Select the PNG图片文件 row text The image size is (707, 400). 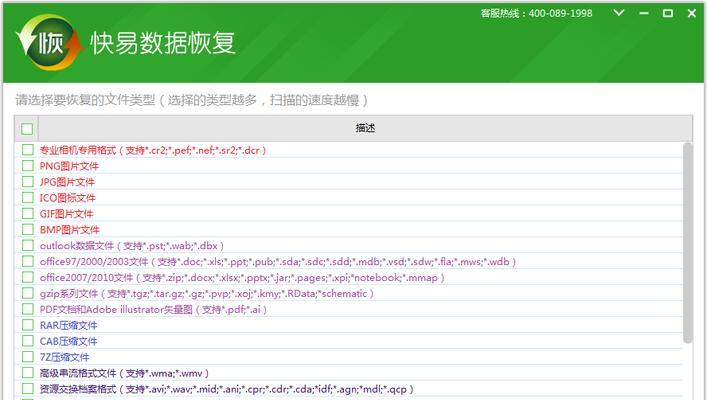[69, 166]
